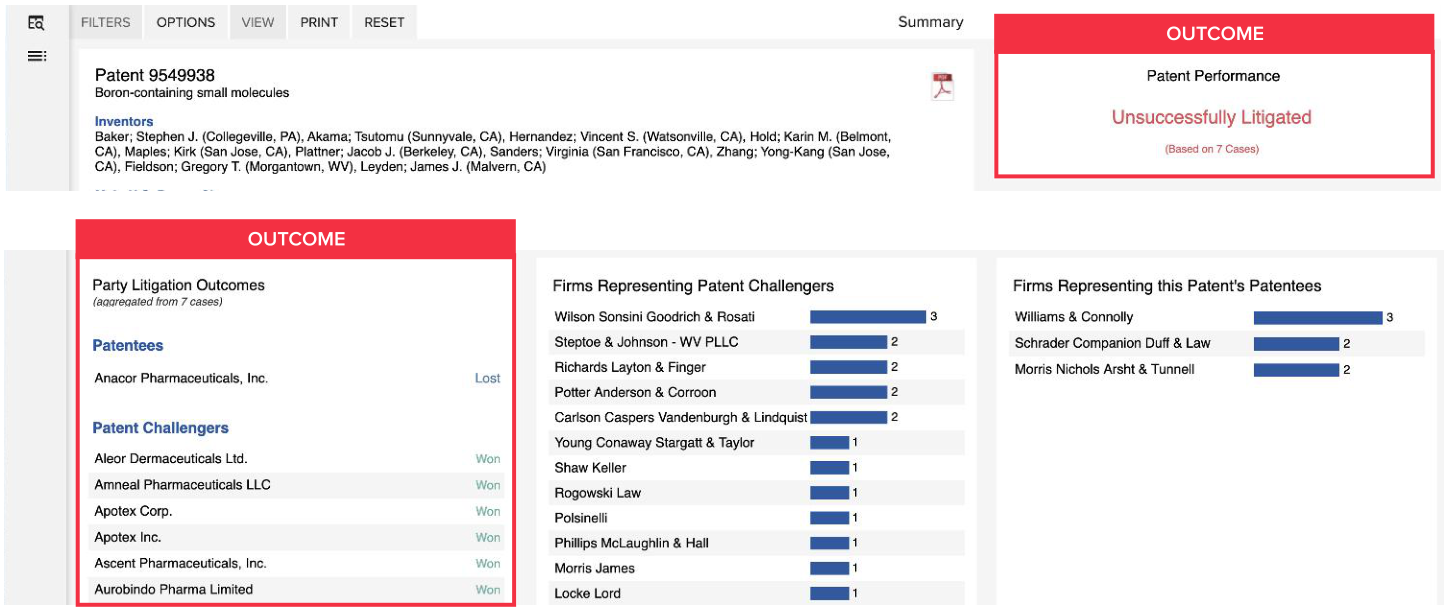
Task: Click Carlson Caspers Vandenburgh & Lindquist firm
Action: (x=681, y=417)
